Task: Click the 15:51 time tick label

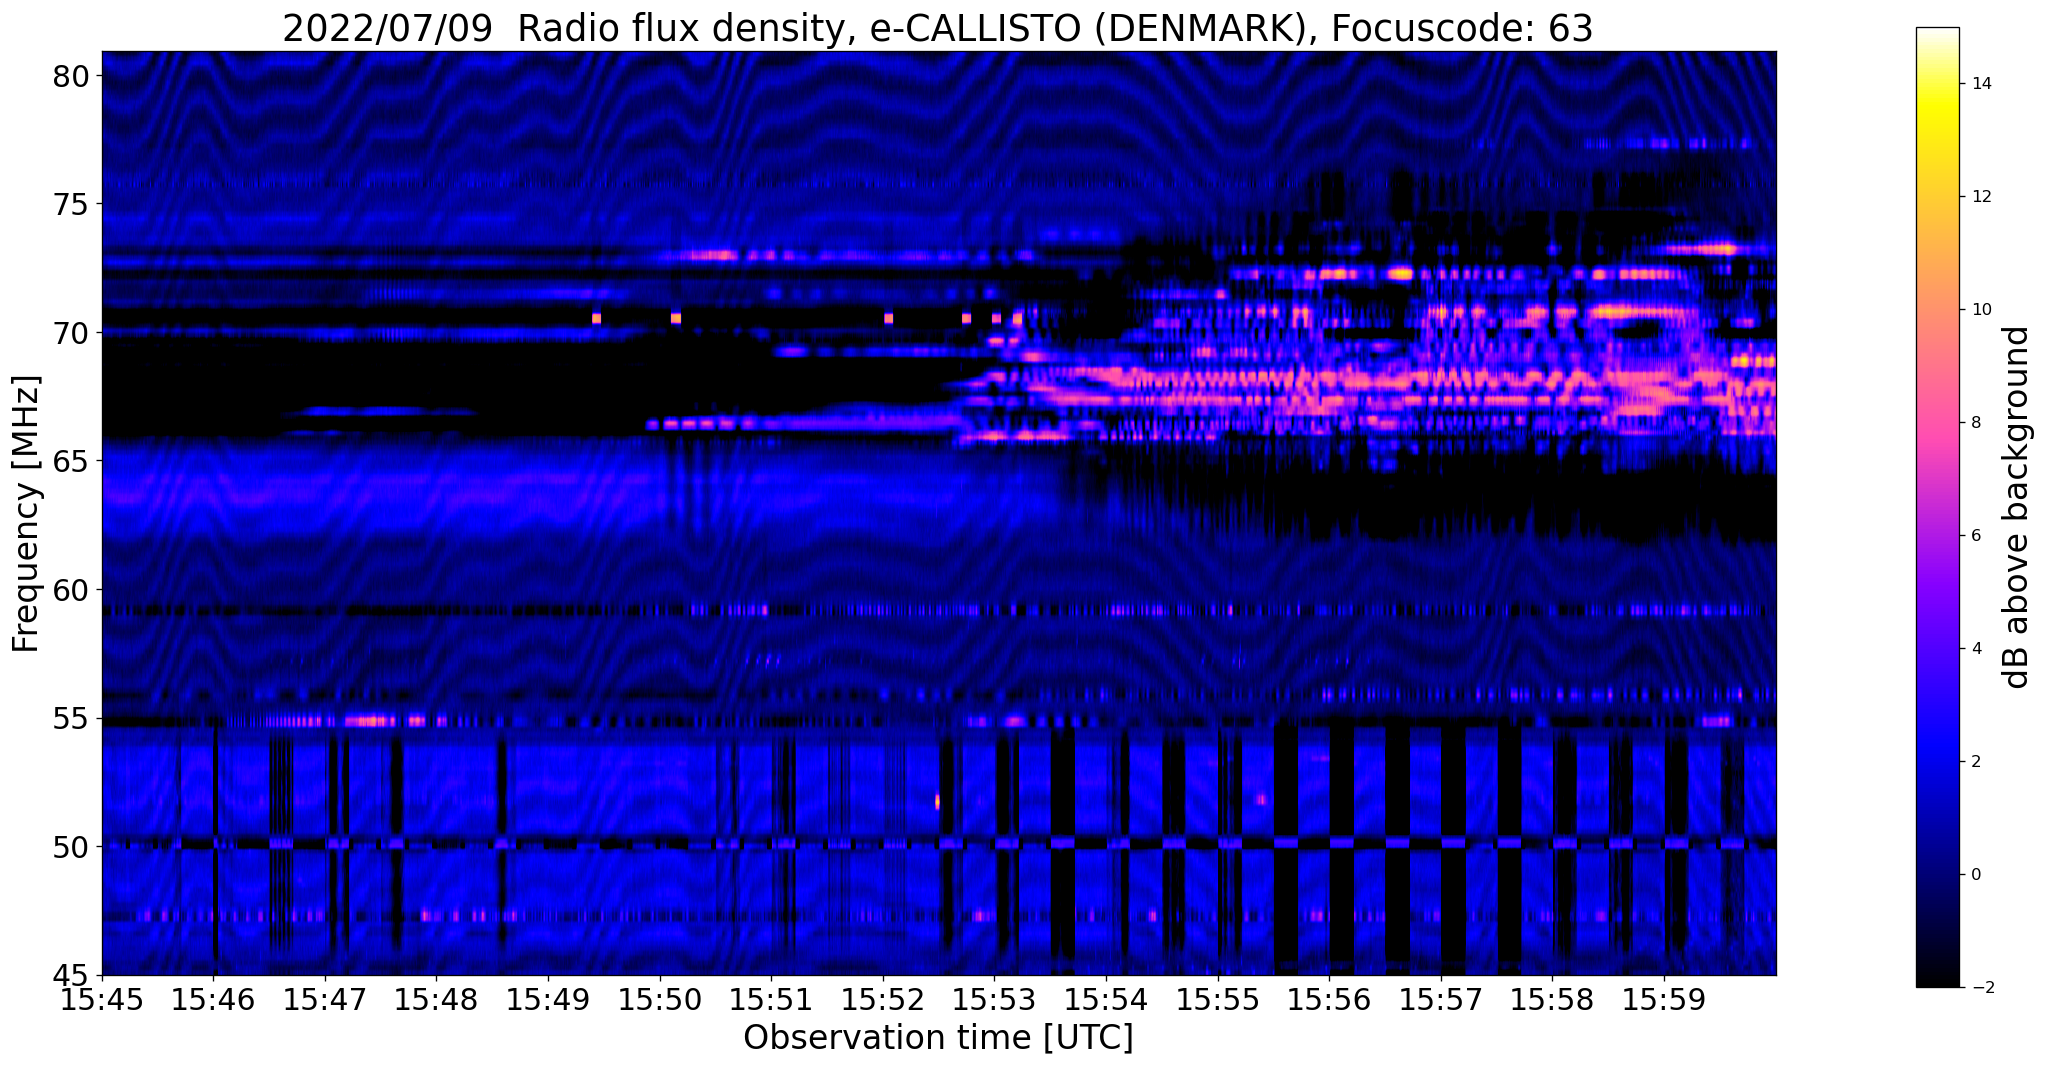Action: [771, 1000]
